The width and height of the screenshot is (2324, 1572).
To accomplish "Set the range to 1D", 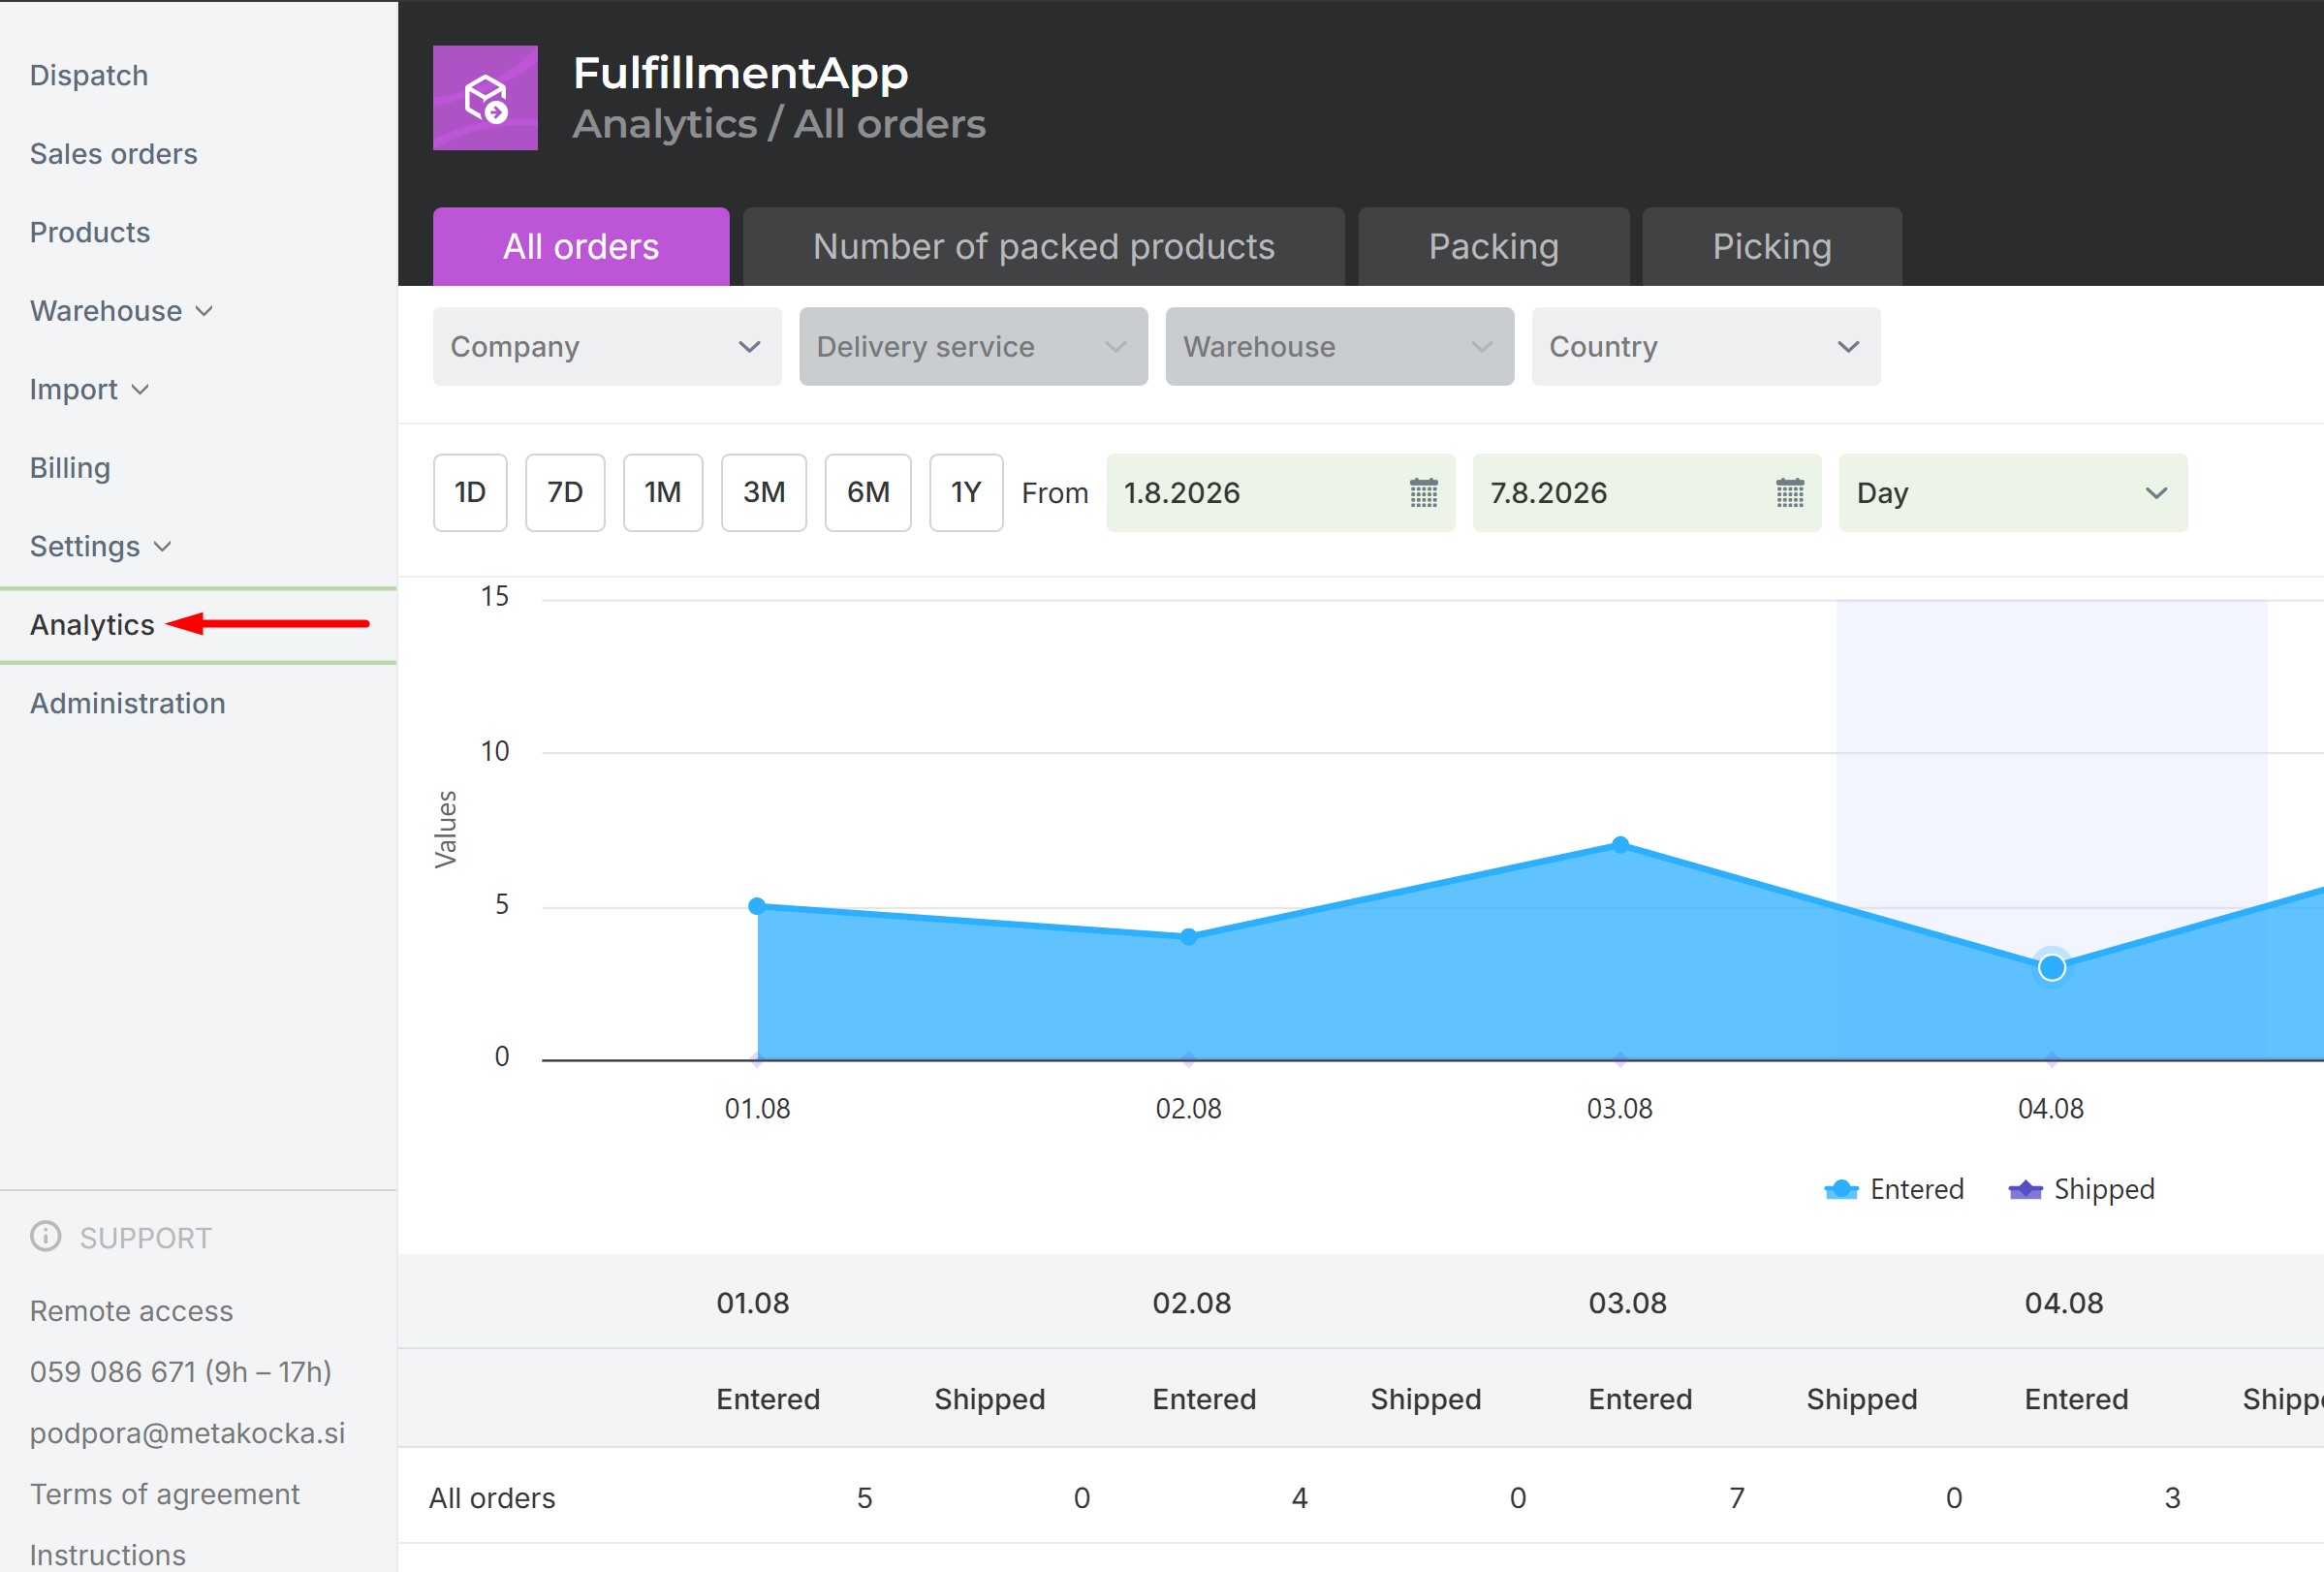I will click(x=470, y=493).
